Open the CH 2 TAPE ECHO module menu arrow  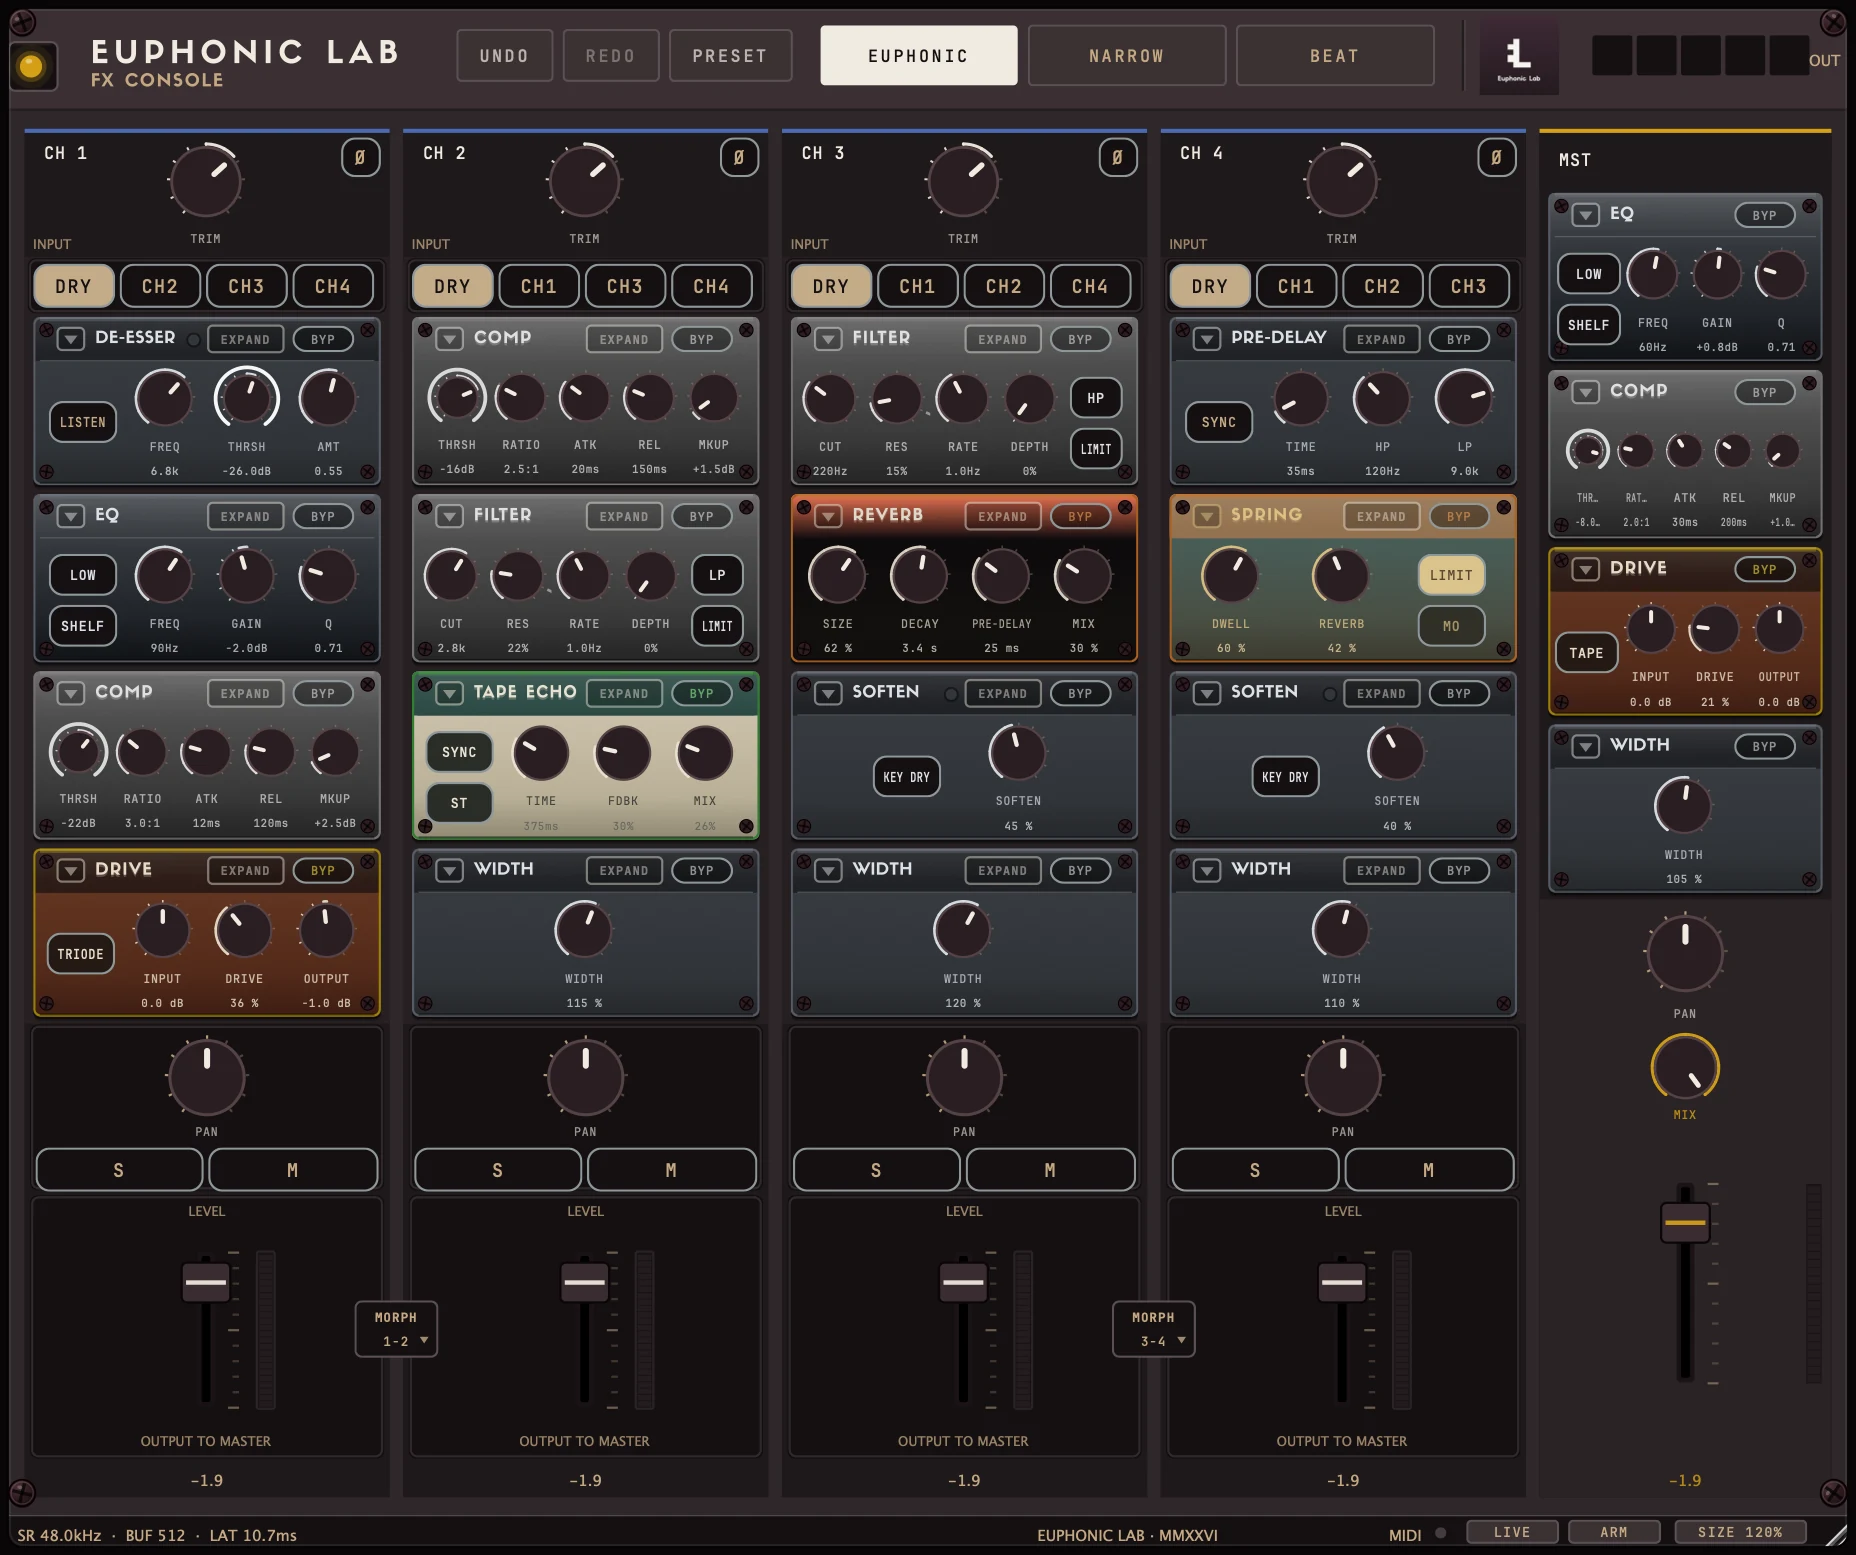tap(450, 693)
